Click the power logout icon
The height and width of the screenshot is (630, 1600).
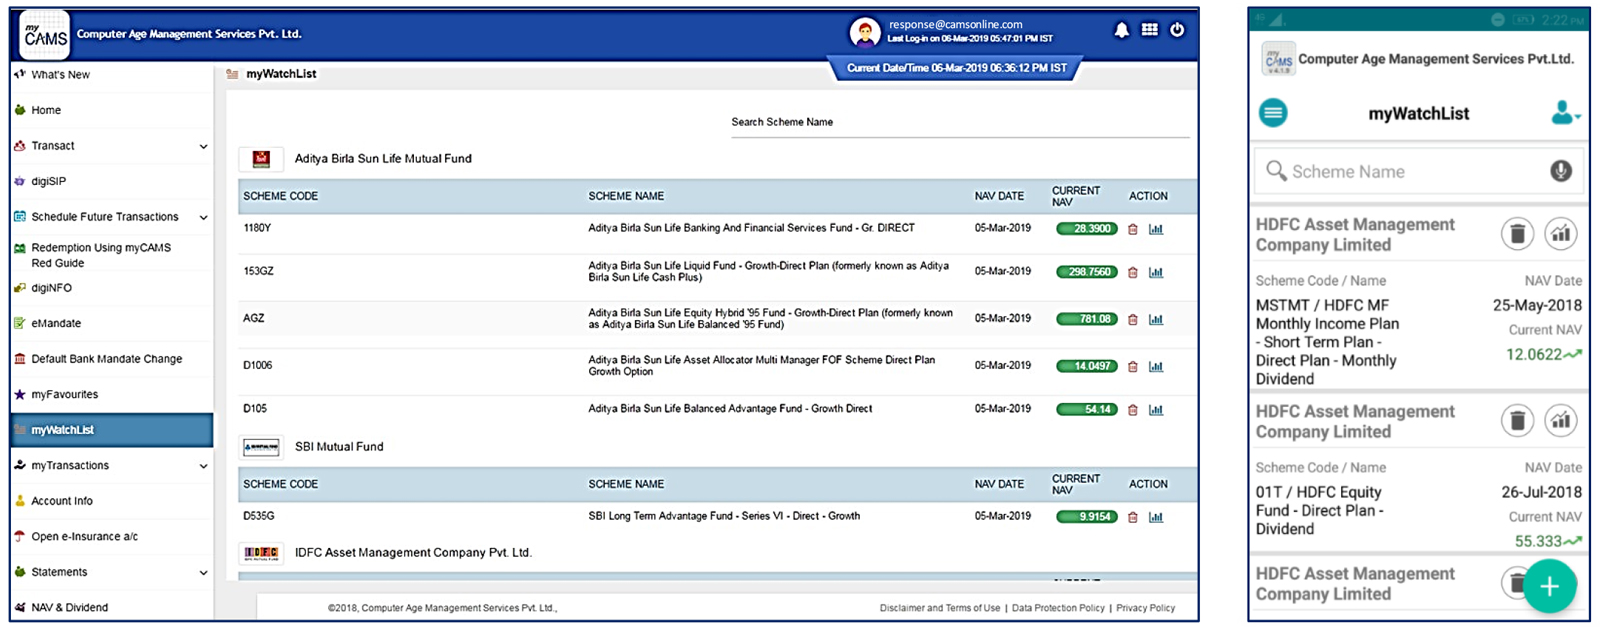tap(1177, 30)
